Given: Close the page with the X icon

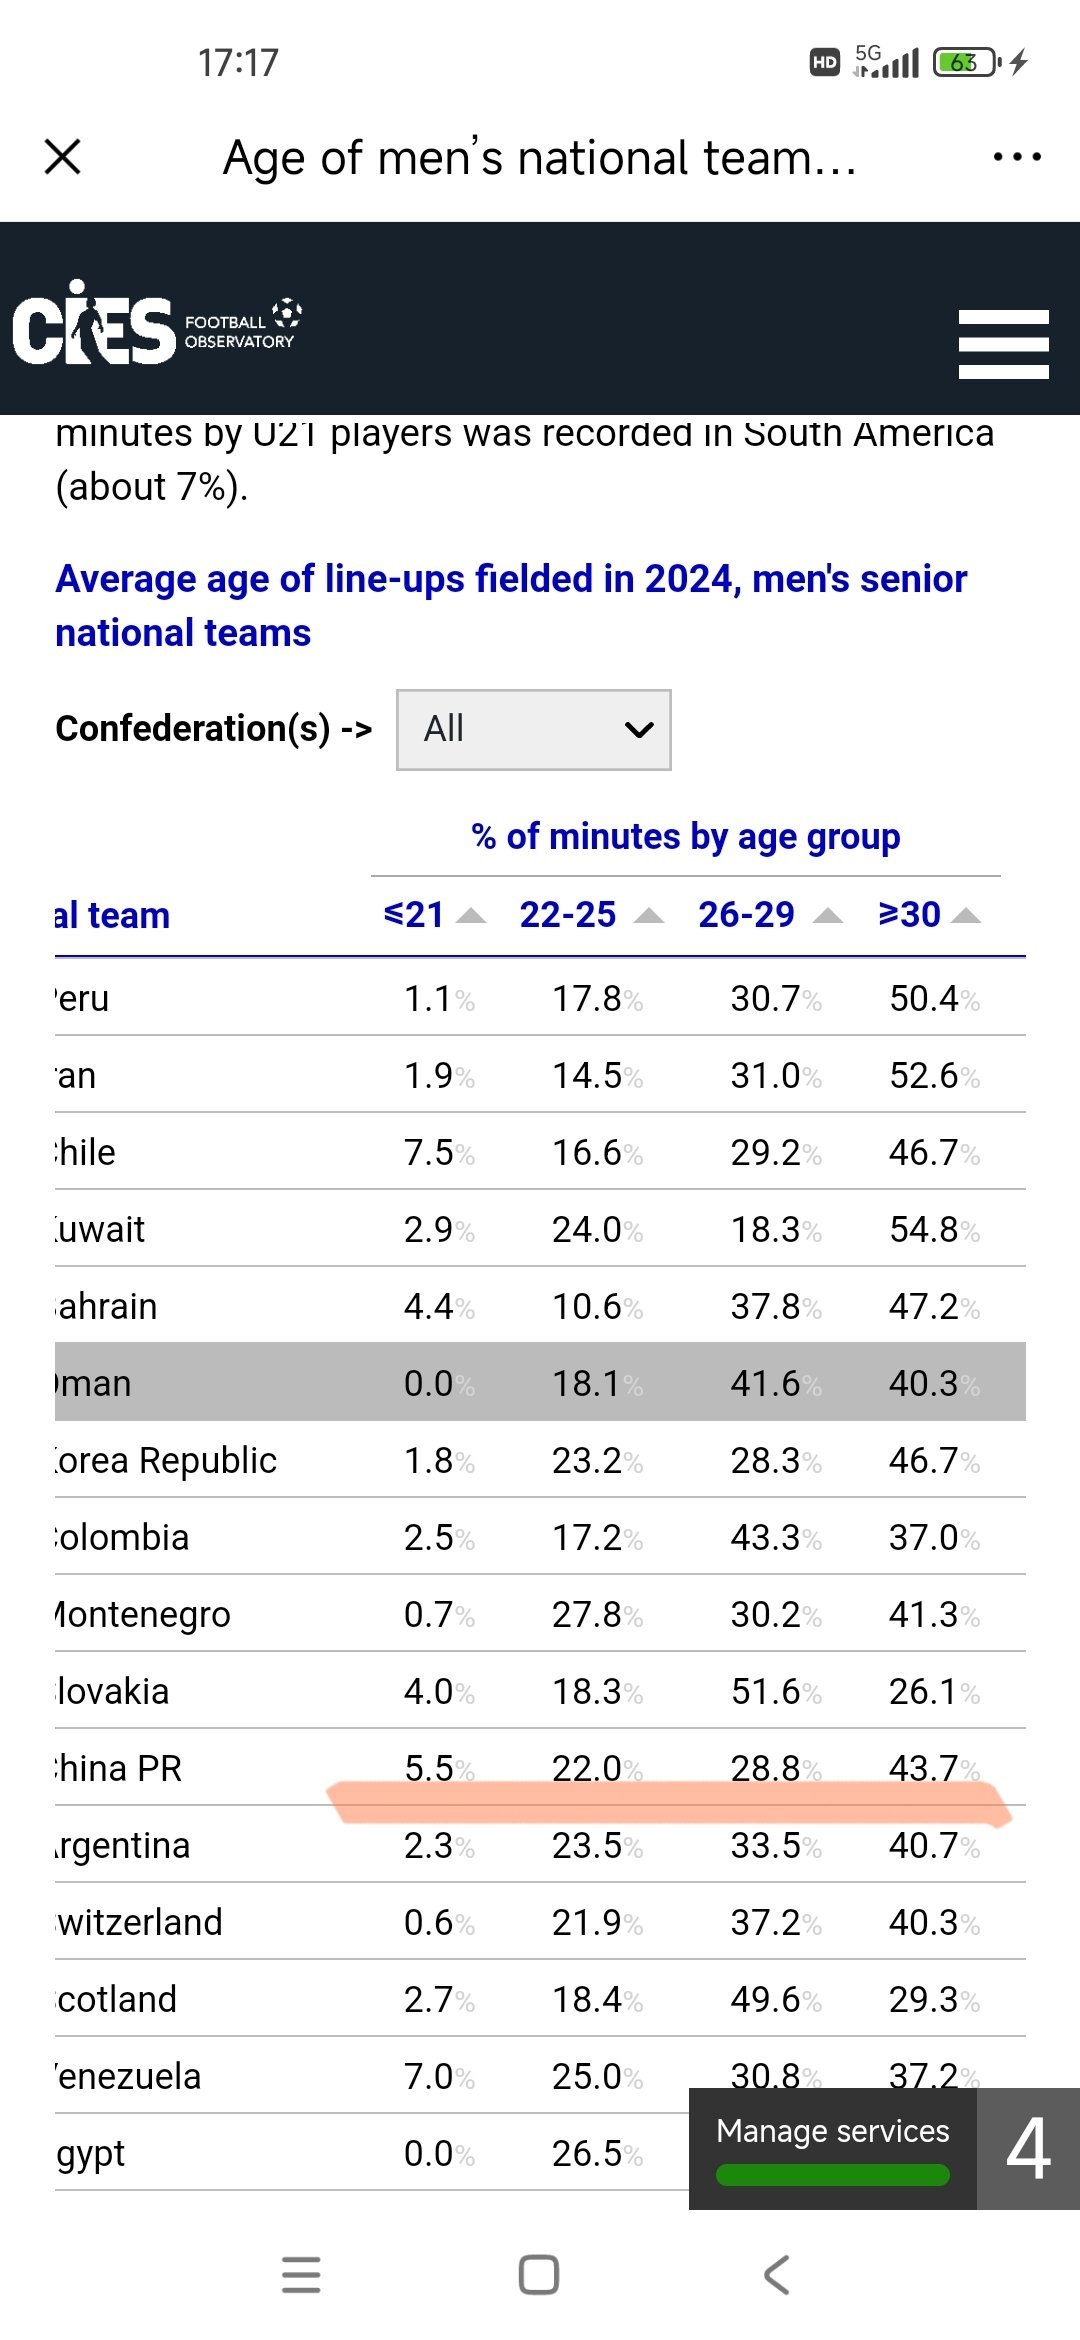Looking at the screenshot, I should click(x=63, y=157).
